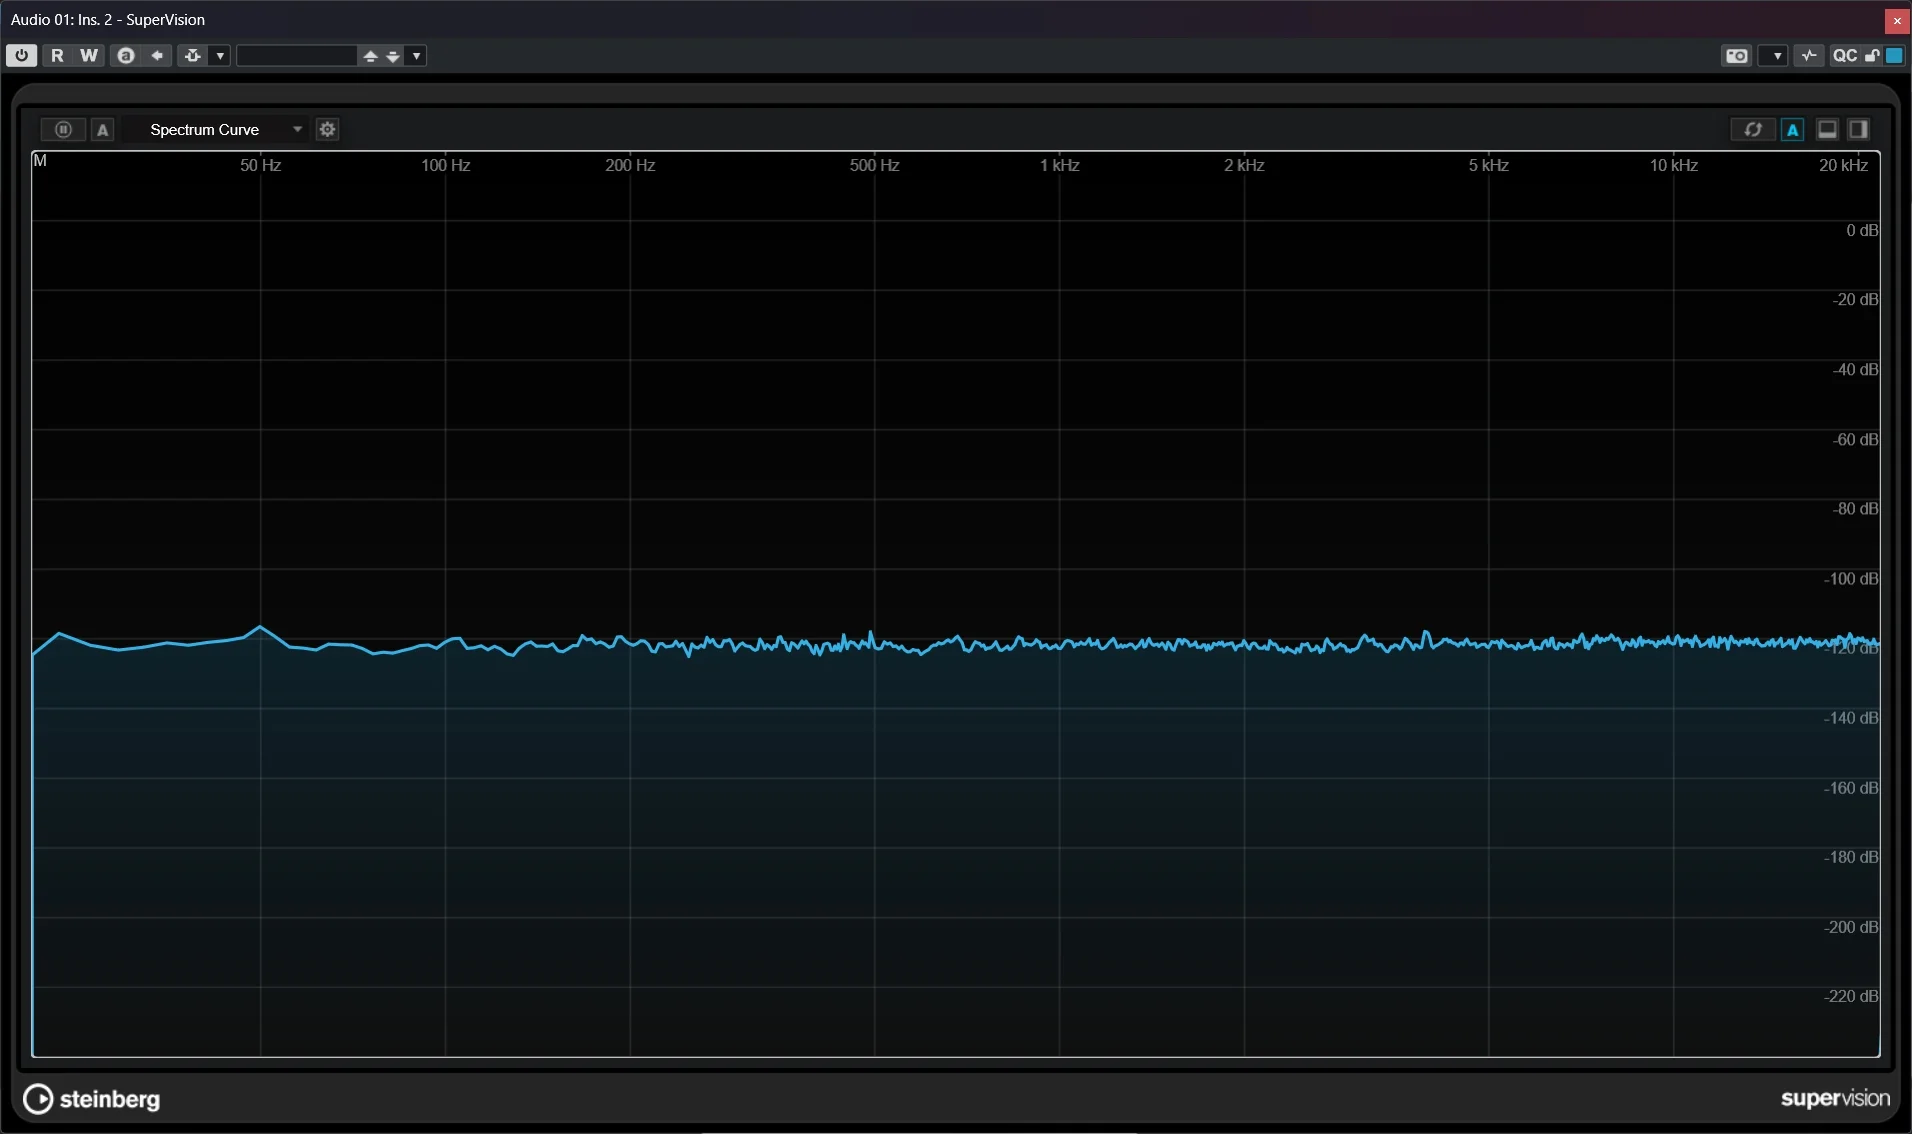
Task: Click the 5 kHz frequency label
Action: click(1488, 165)
